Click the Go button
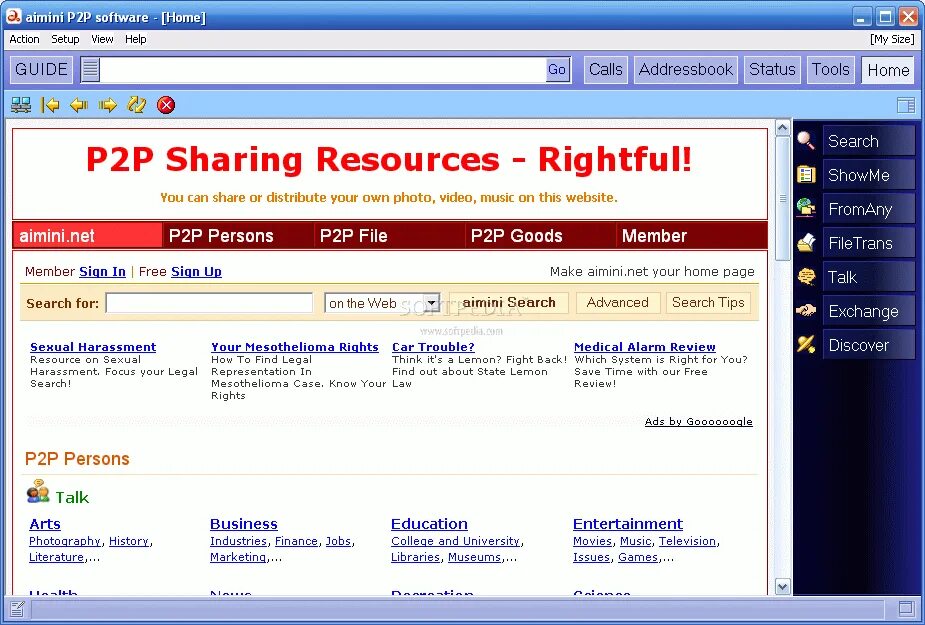 pos(557,70)
